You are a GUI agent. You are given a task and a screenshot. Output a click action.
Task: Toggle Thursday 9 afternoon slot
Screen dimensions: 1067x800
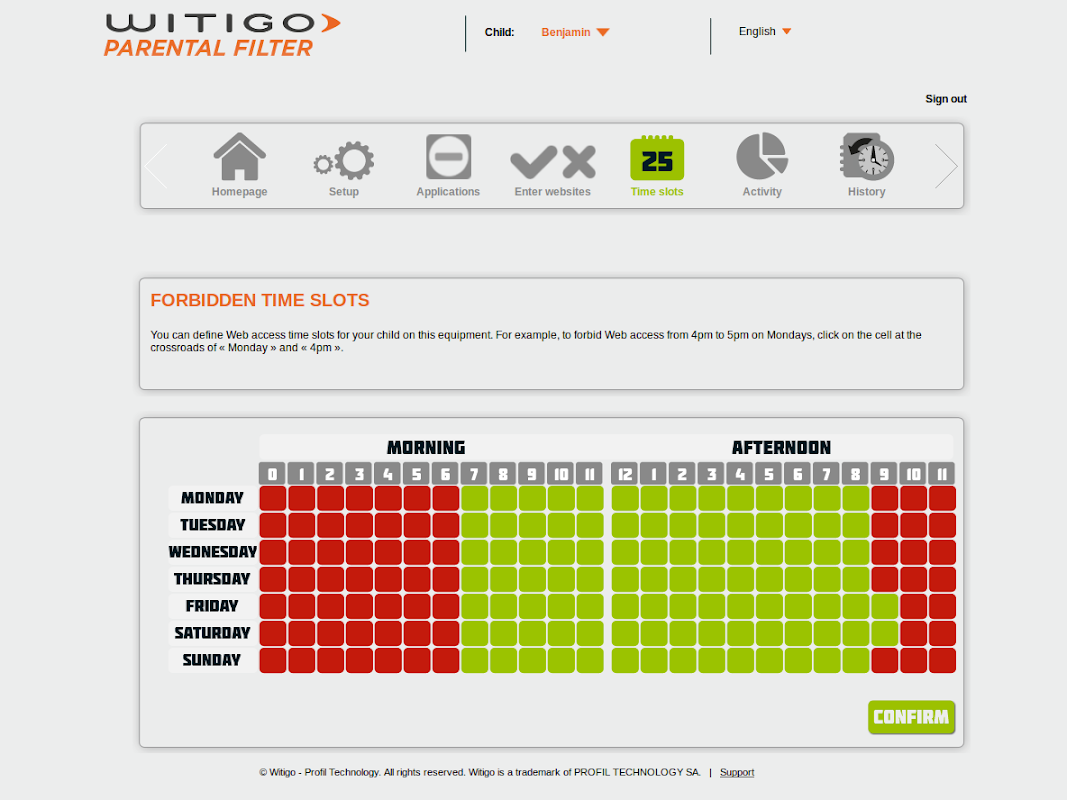coord(884,580)
